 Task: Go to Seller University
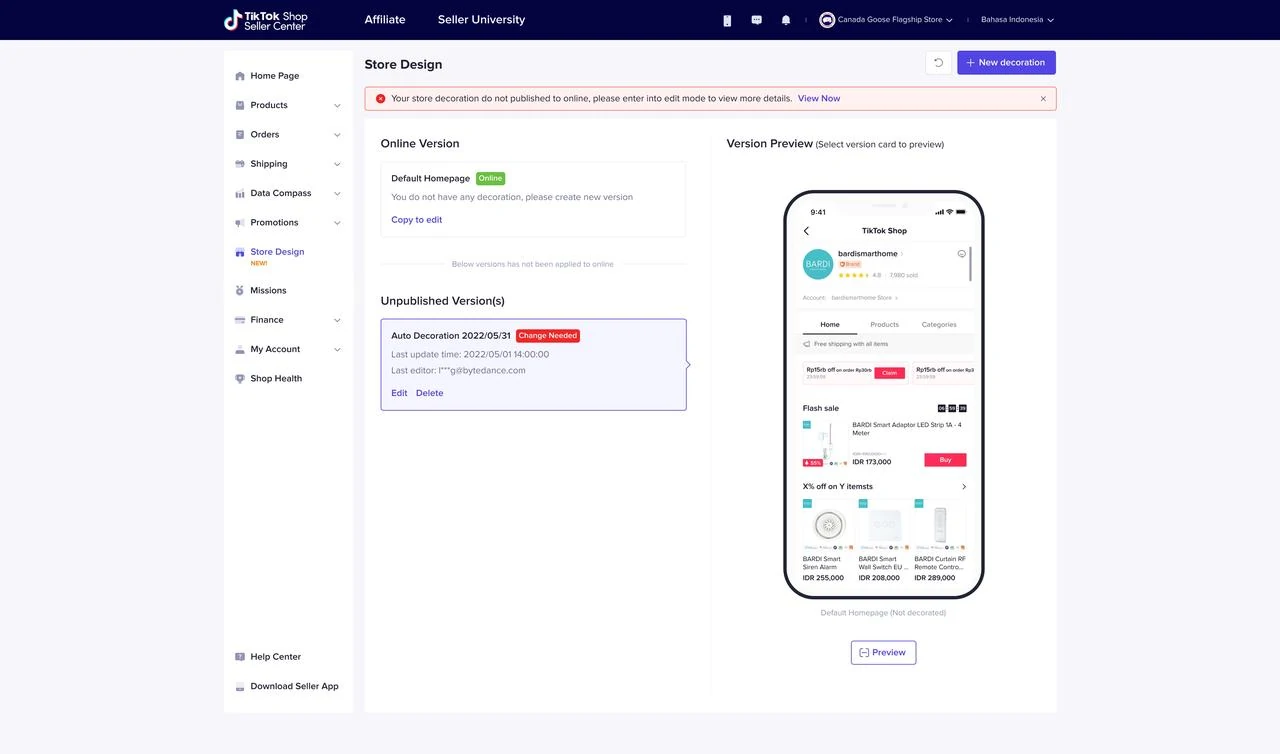(x=481, y=20)
